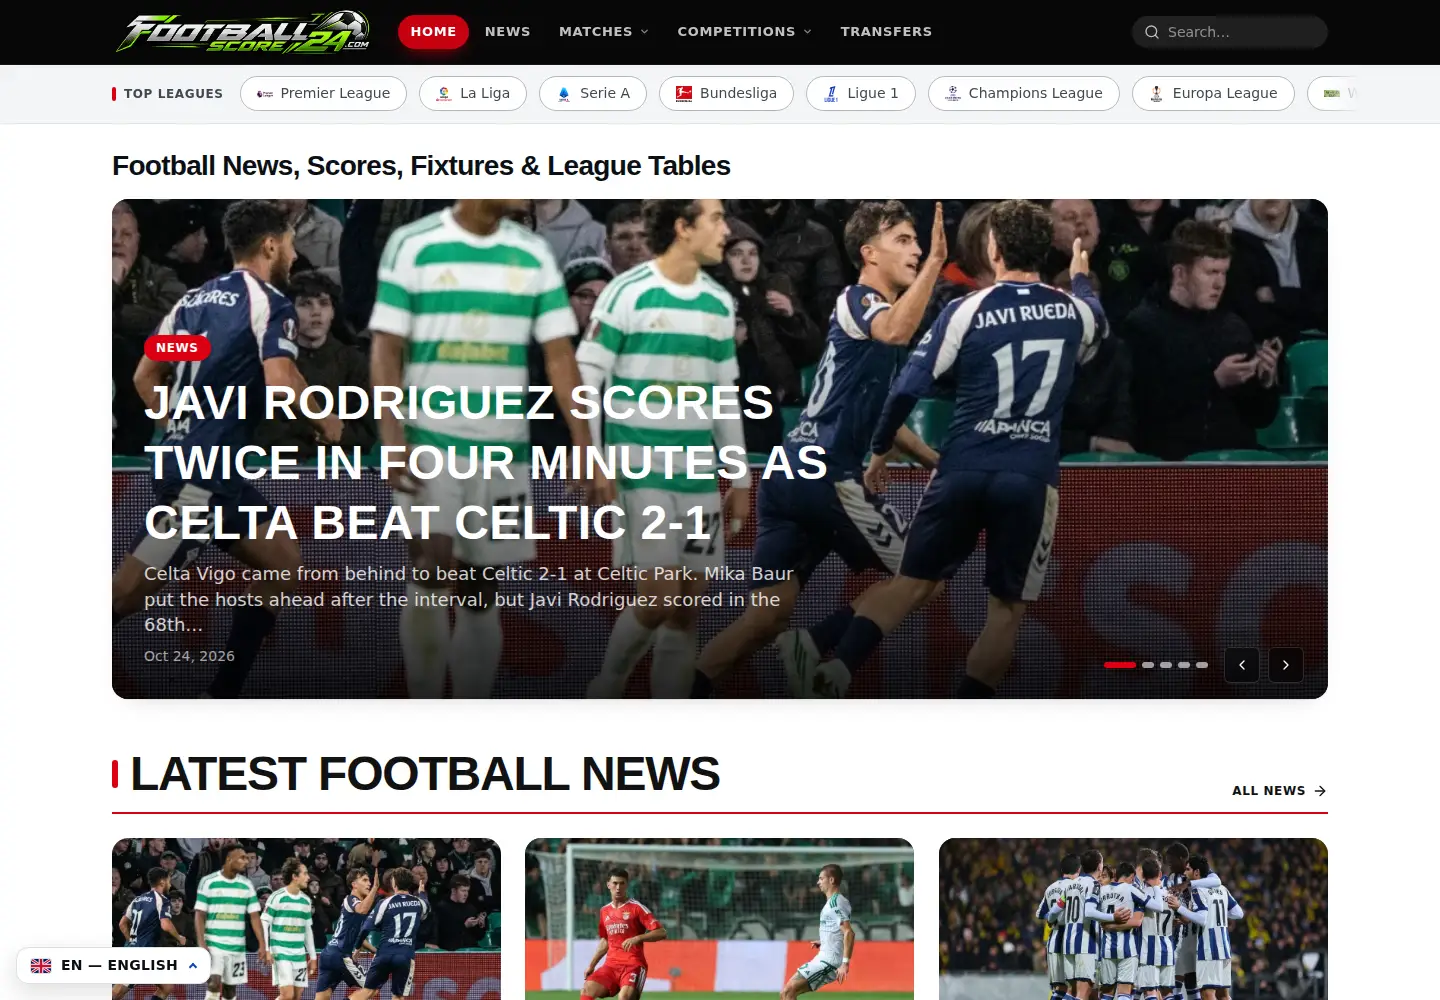
Task: Expand the Competitions dropdown menu
Action: 745,32
